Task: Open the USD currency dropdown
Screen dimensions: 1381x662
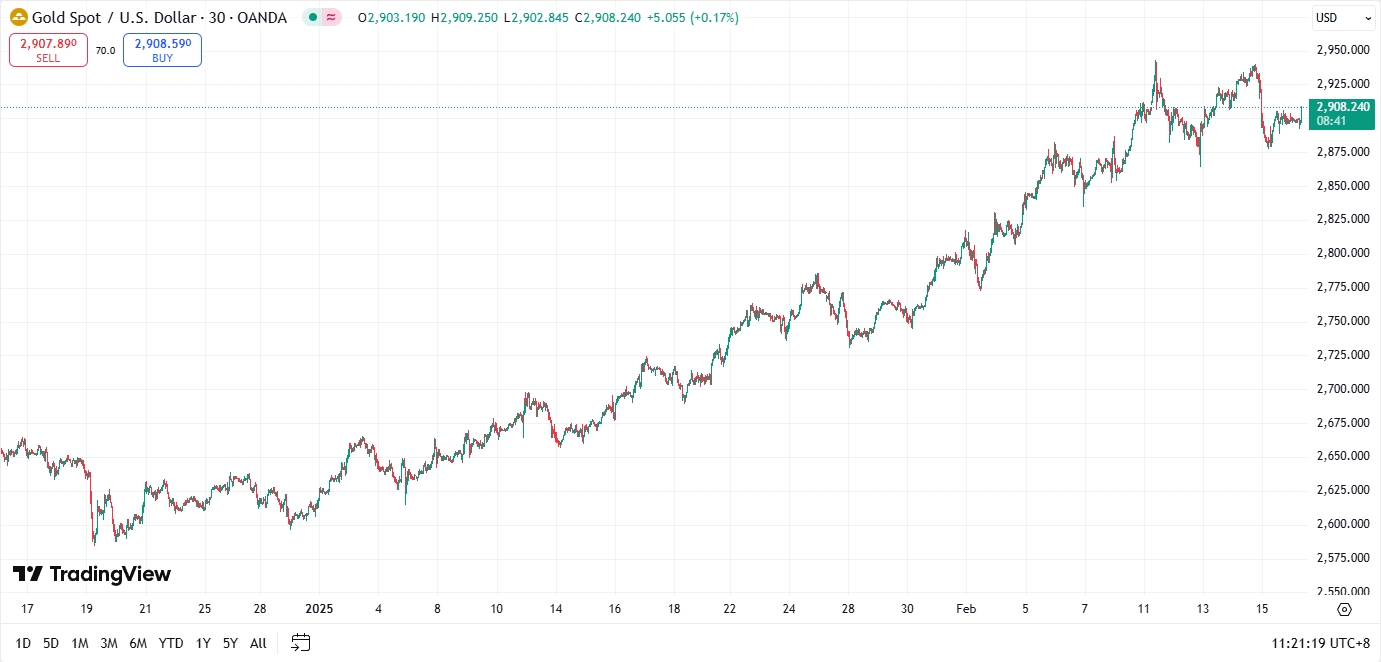Action: pyautogui.click(x=1343, y=18)
